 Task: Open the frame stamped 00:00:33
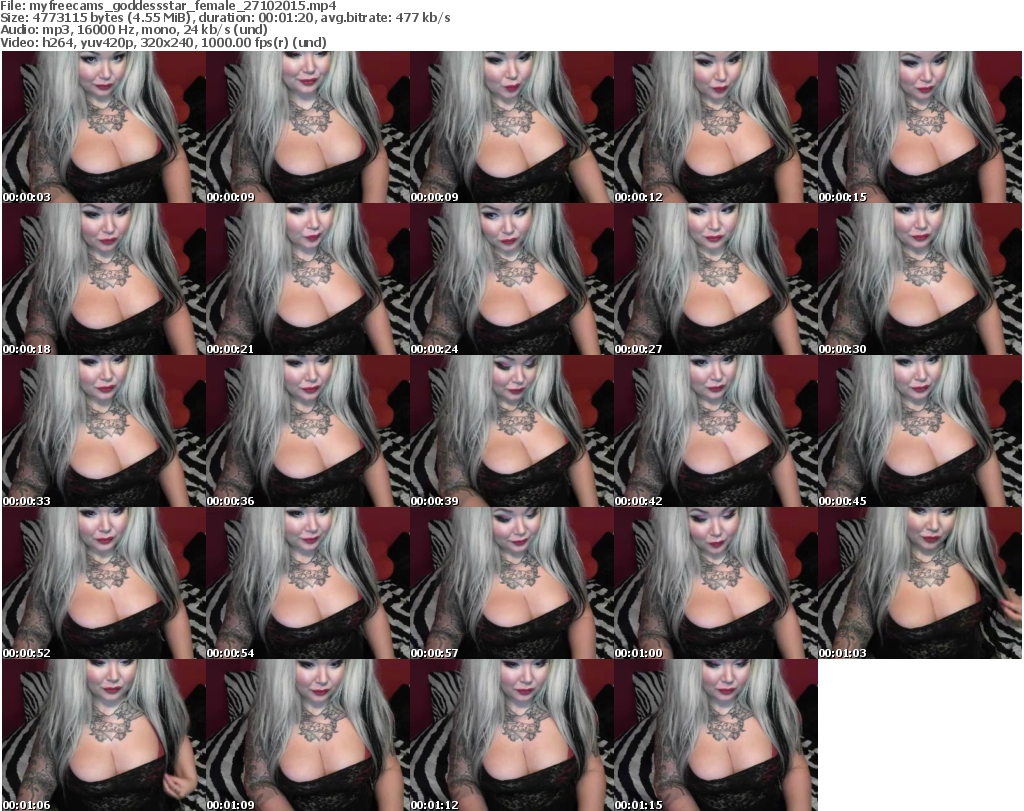tap(104, 432)
